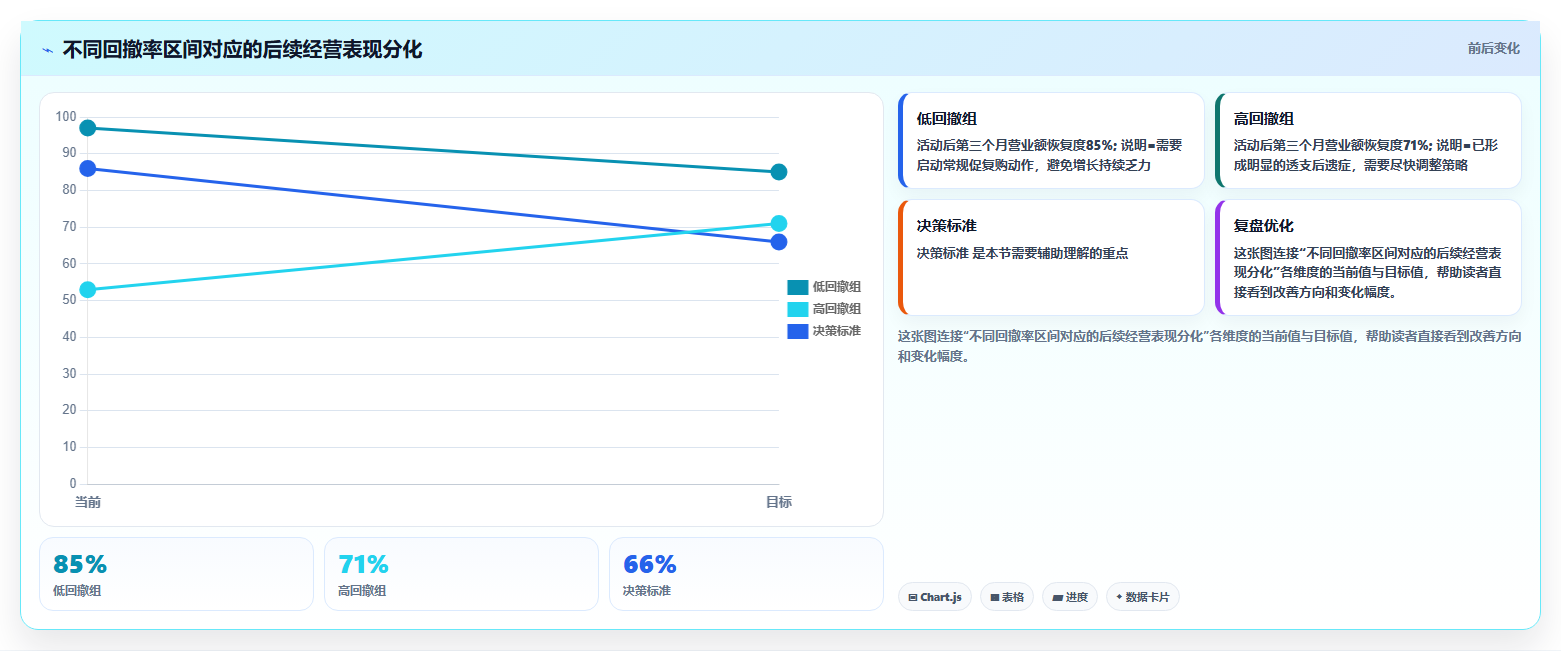Image resolution: width=1561 pixels, height=651 pixels.
Task: Click 决策标准 data point at 当前 (86)
Action: [x=88, y=168]
